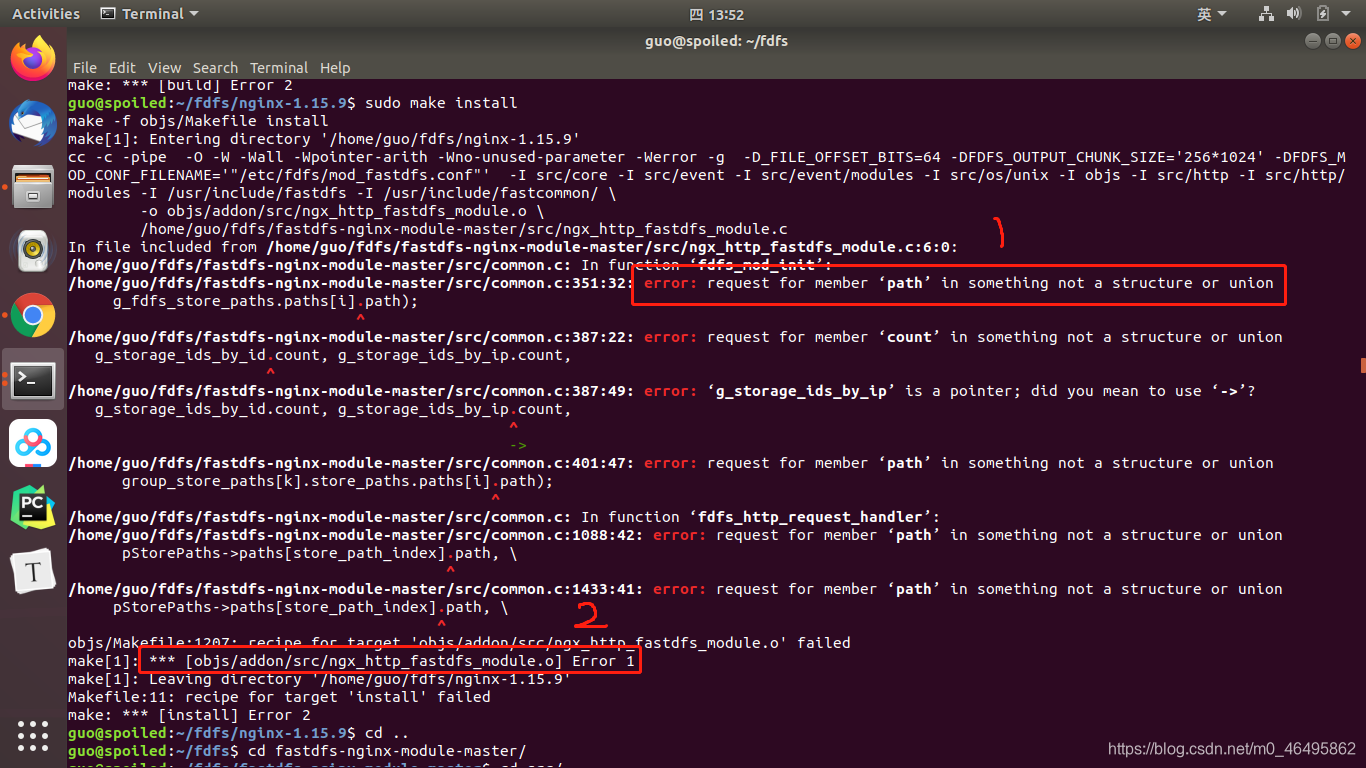1366x768 pixels.
Task: Open the Help menu
Action: coord(335,68)
